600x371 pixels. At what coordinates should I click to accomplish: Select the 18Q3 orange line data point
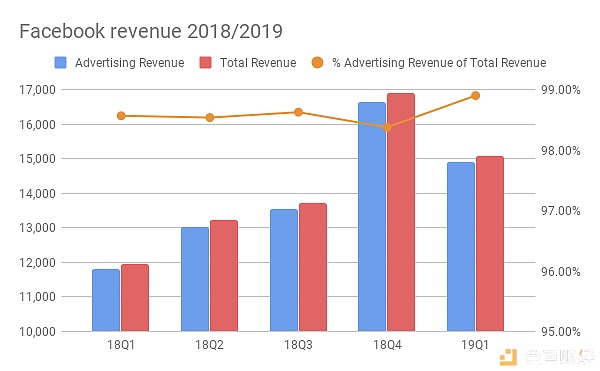point(298,112)
